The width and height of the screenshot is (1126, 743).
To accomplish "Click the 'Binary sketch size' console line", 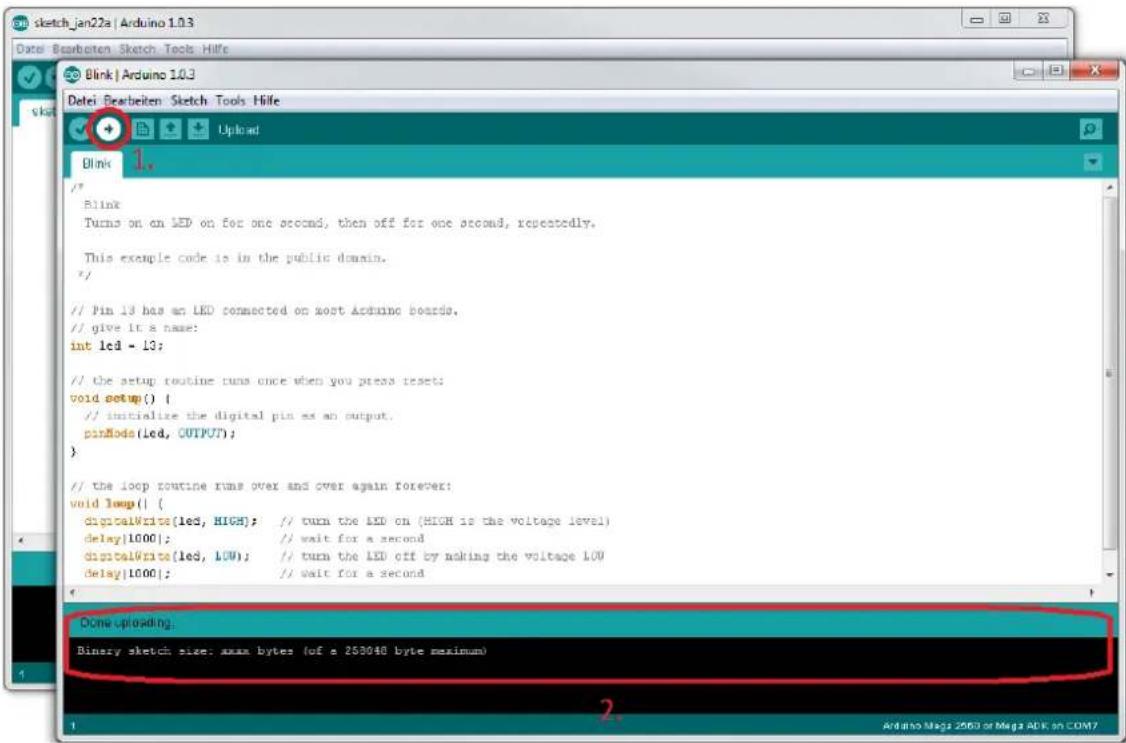I will pos(282,651).
